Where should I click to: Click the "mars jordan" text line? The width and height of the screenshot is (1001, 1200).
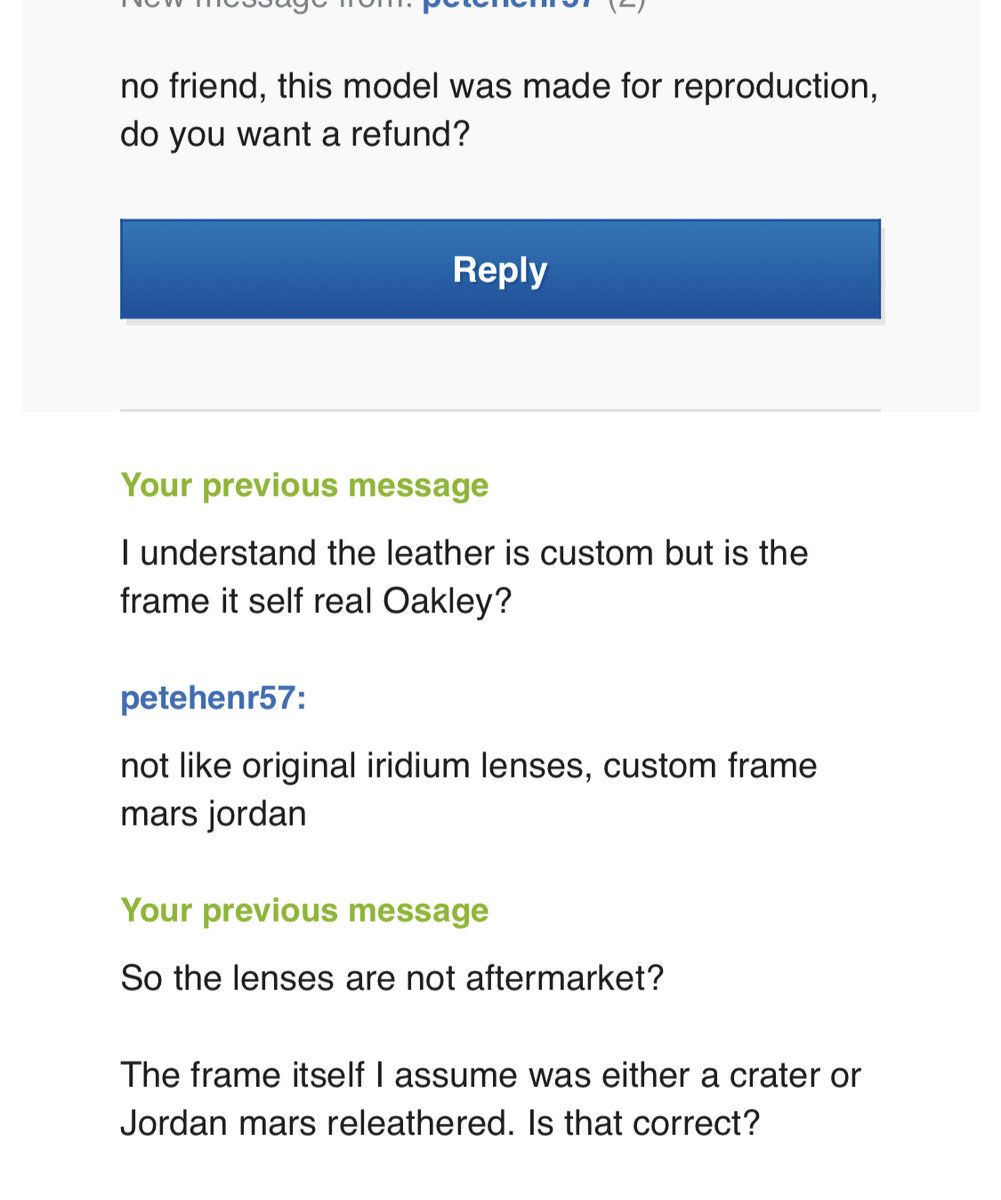213,813
